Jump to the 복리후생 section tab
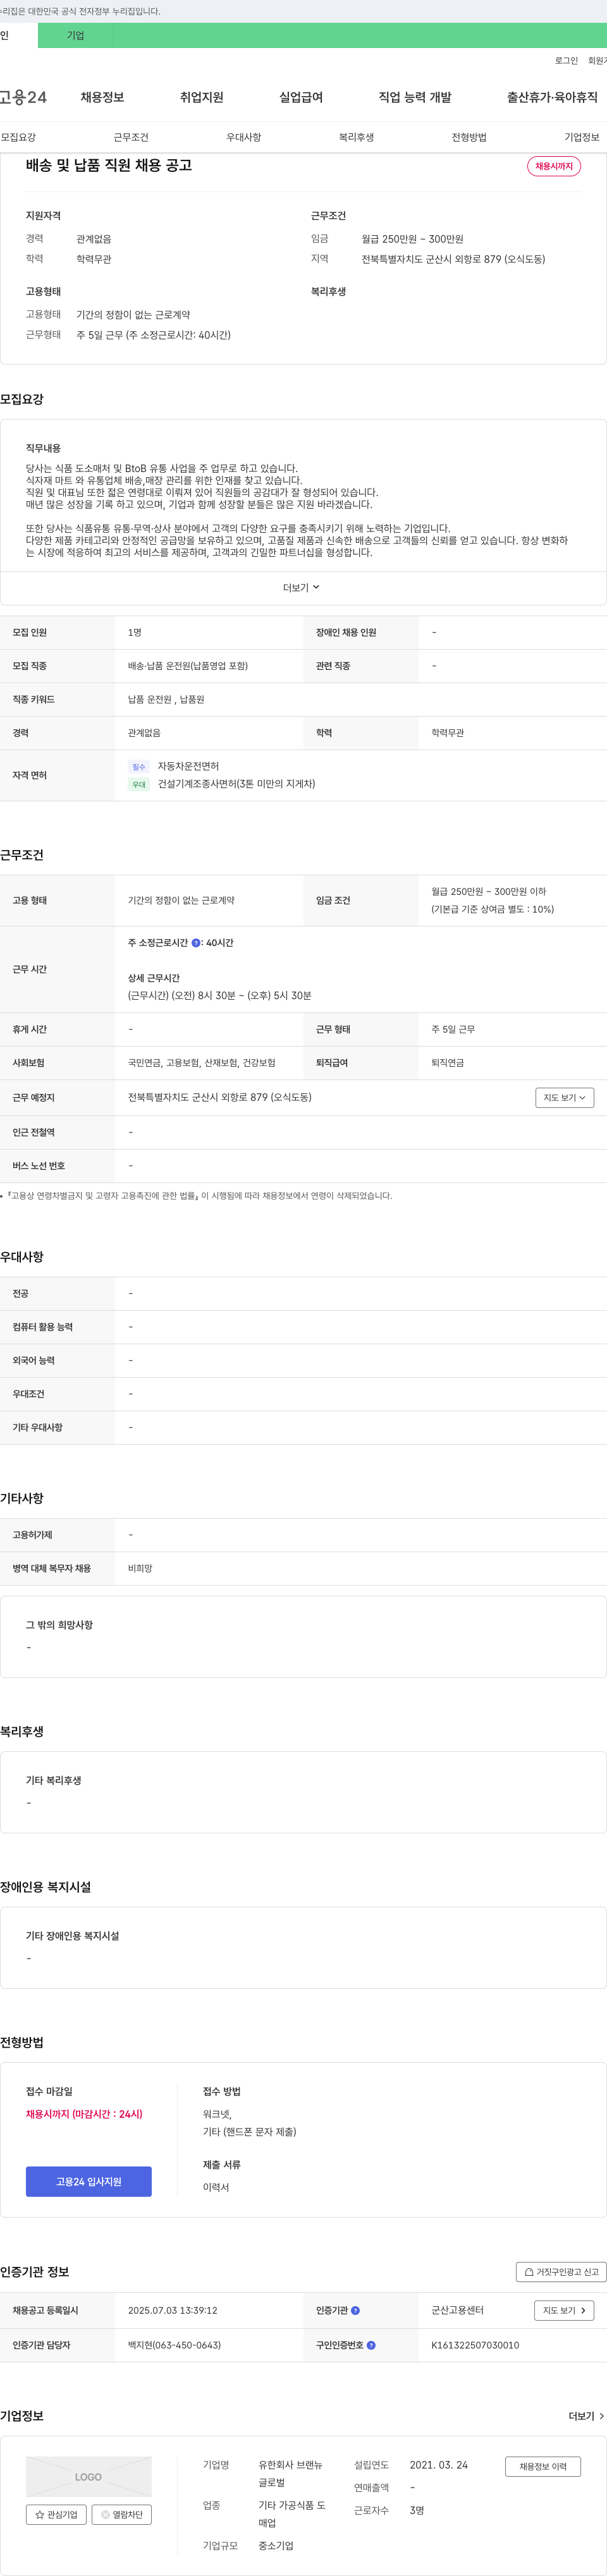The image size is (607, 2576). [356, 137]
